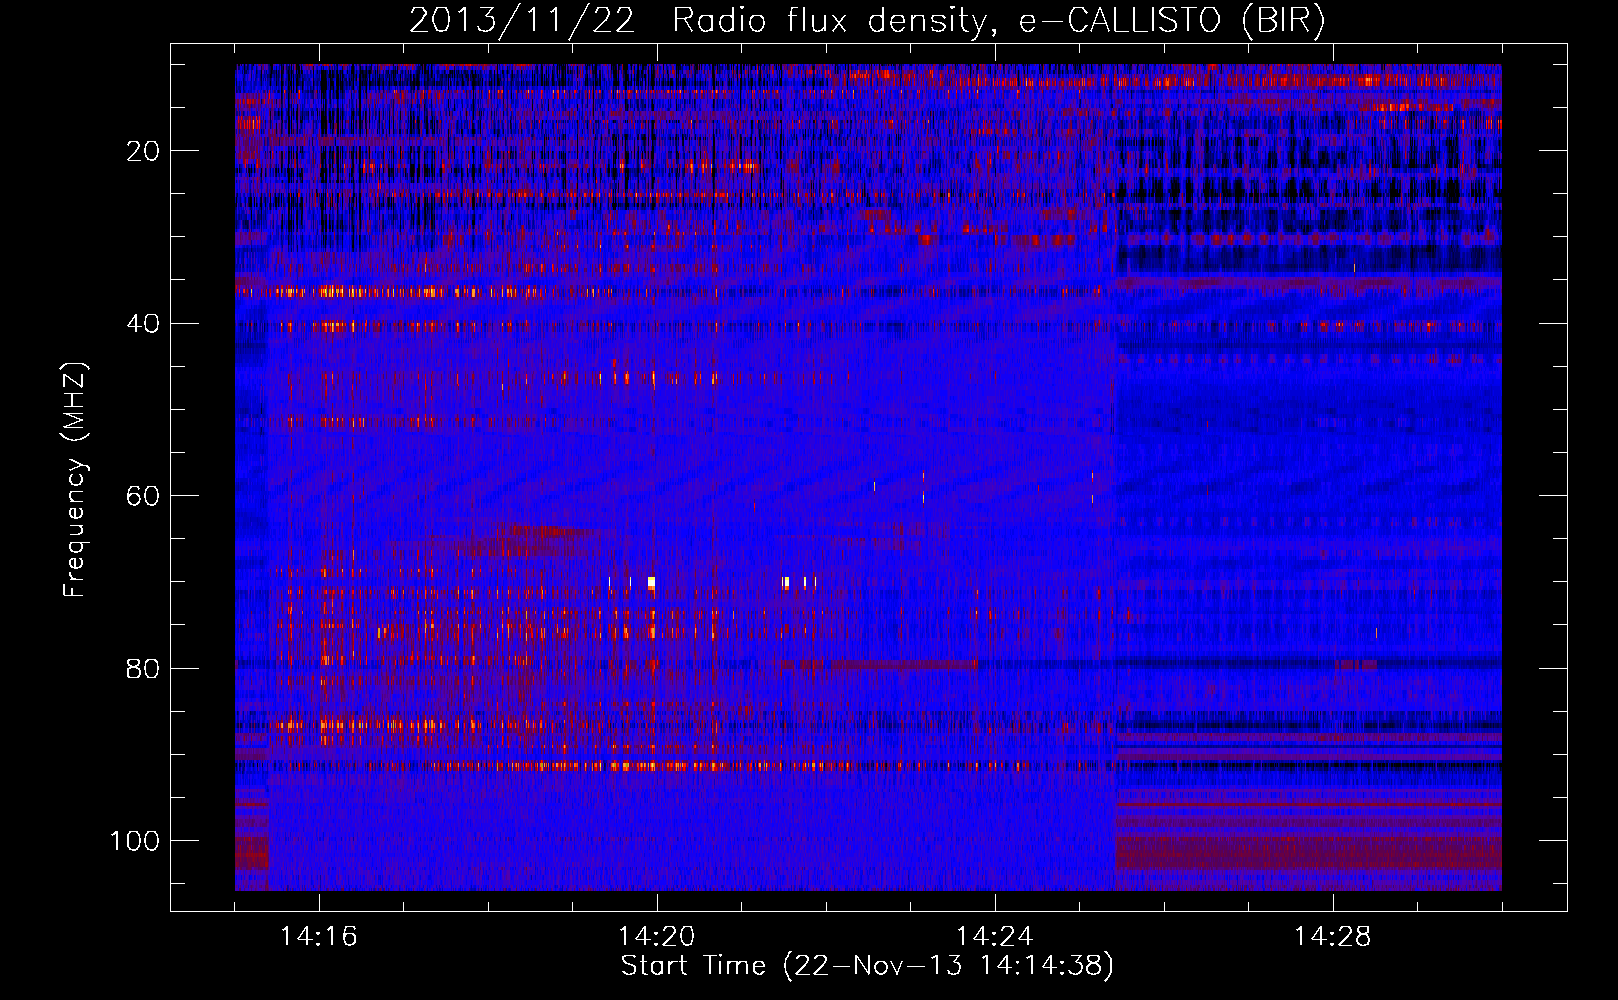Click the 'Frequency (MHZ)' y-axis label
Viewport: 1618px width, 1000px height.
pyautogui.click(x=75, y=480)
